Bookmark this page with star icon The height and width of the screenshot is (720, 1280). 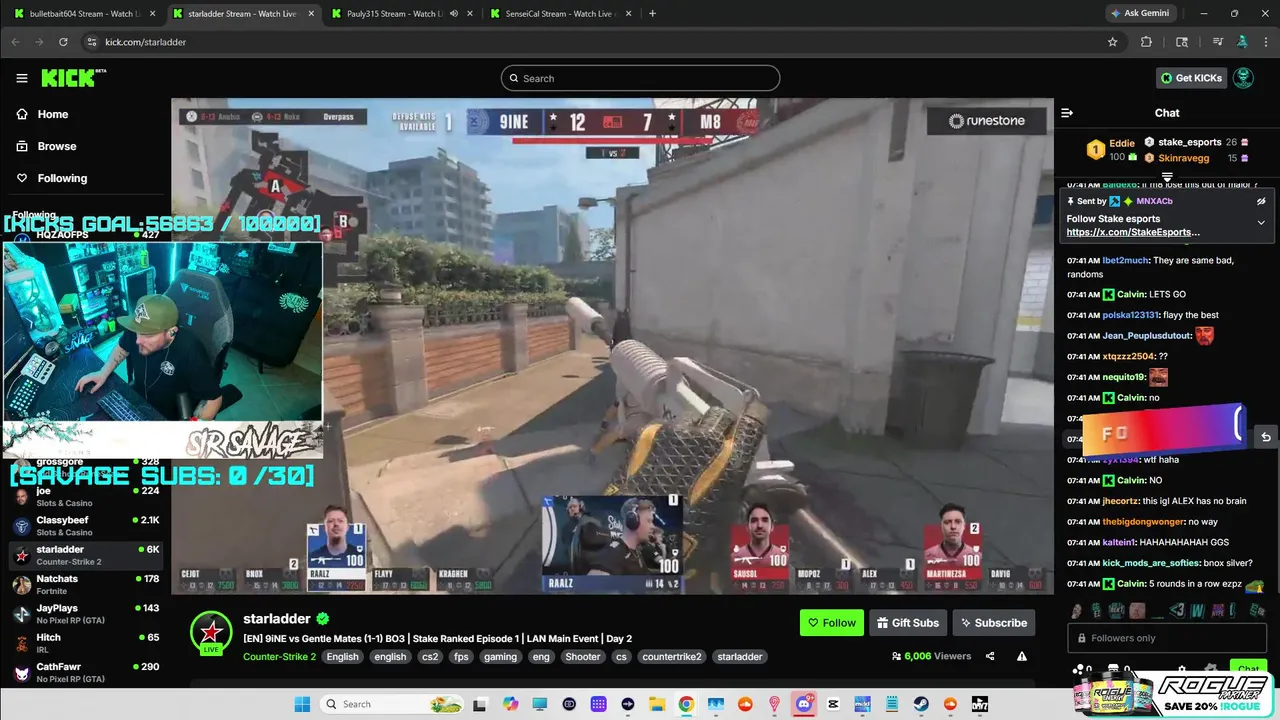click(x=1112, y=42)
